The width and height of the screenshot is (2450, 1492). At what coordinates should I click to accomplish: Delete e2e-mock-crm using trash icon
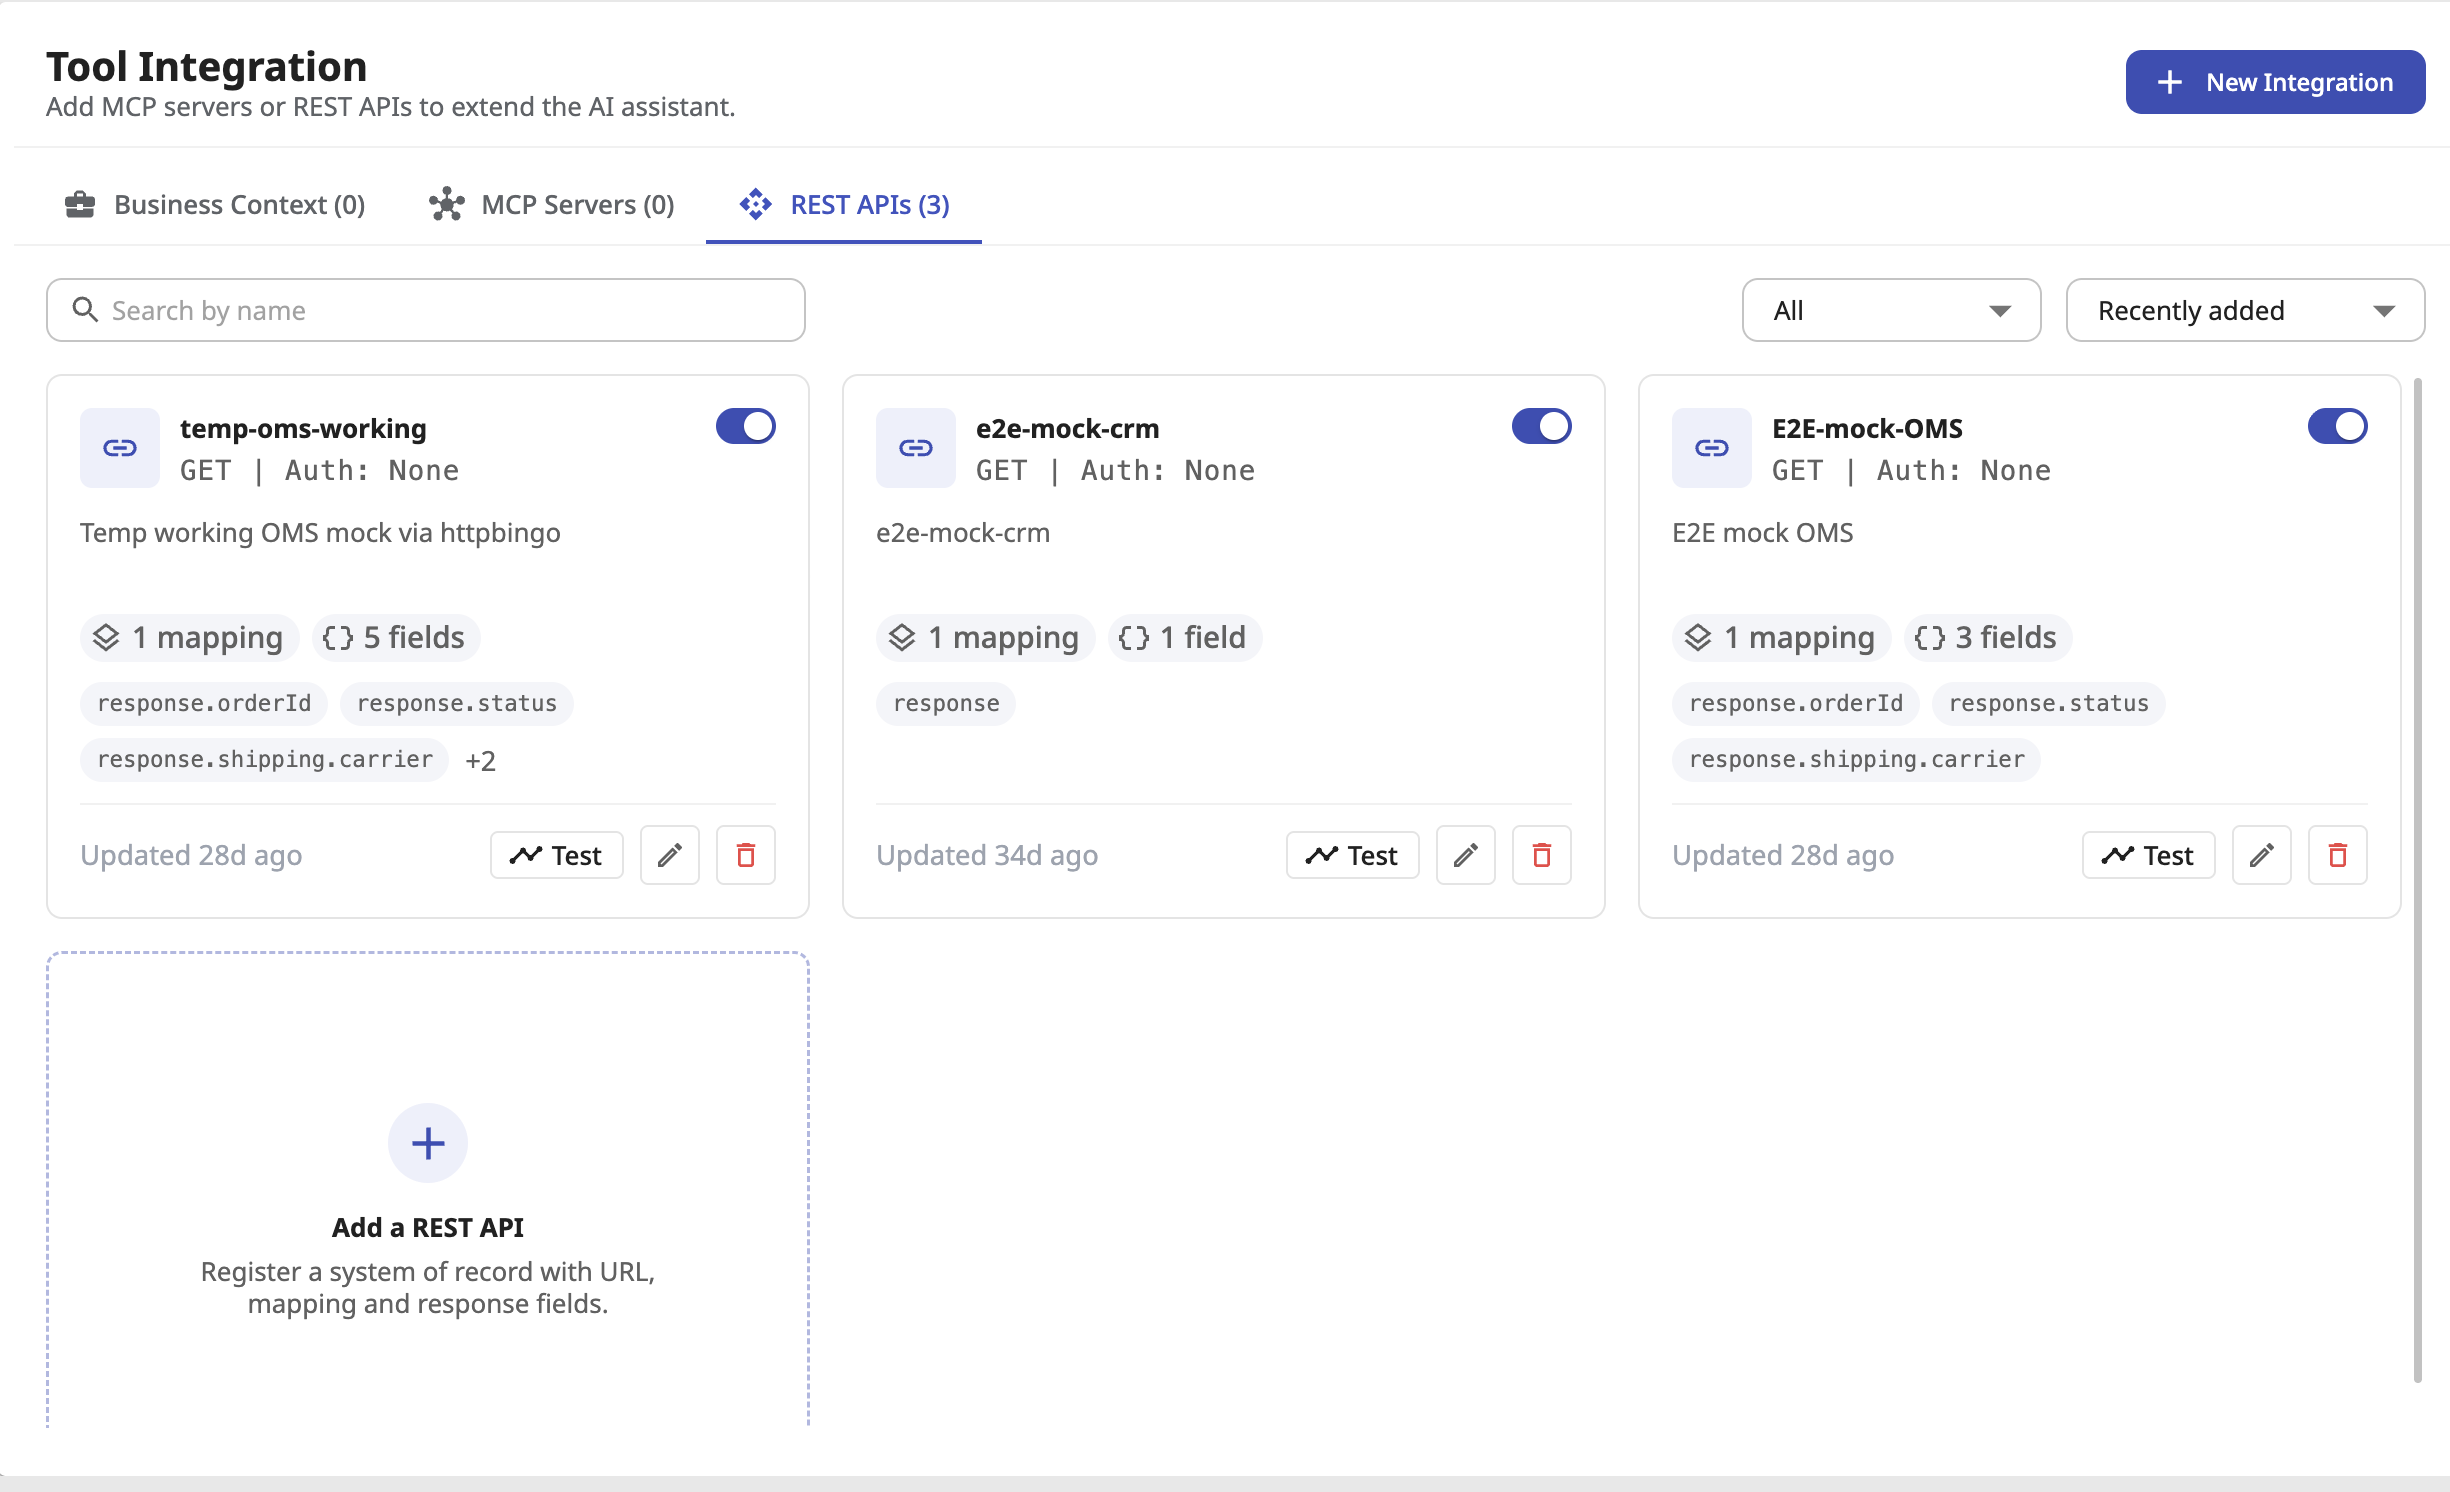point(1542,855)
